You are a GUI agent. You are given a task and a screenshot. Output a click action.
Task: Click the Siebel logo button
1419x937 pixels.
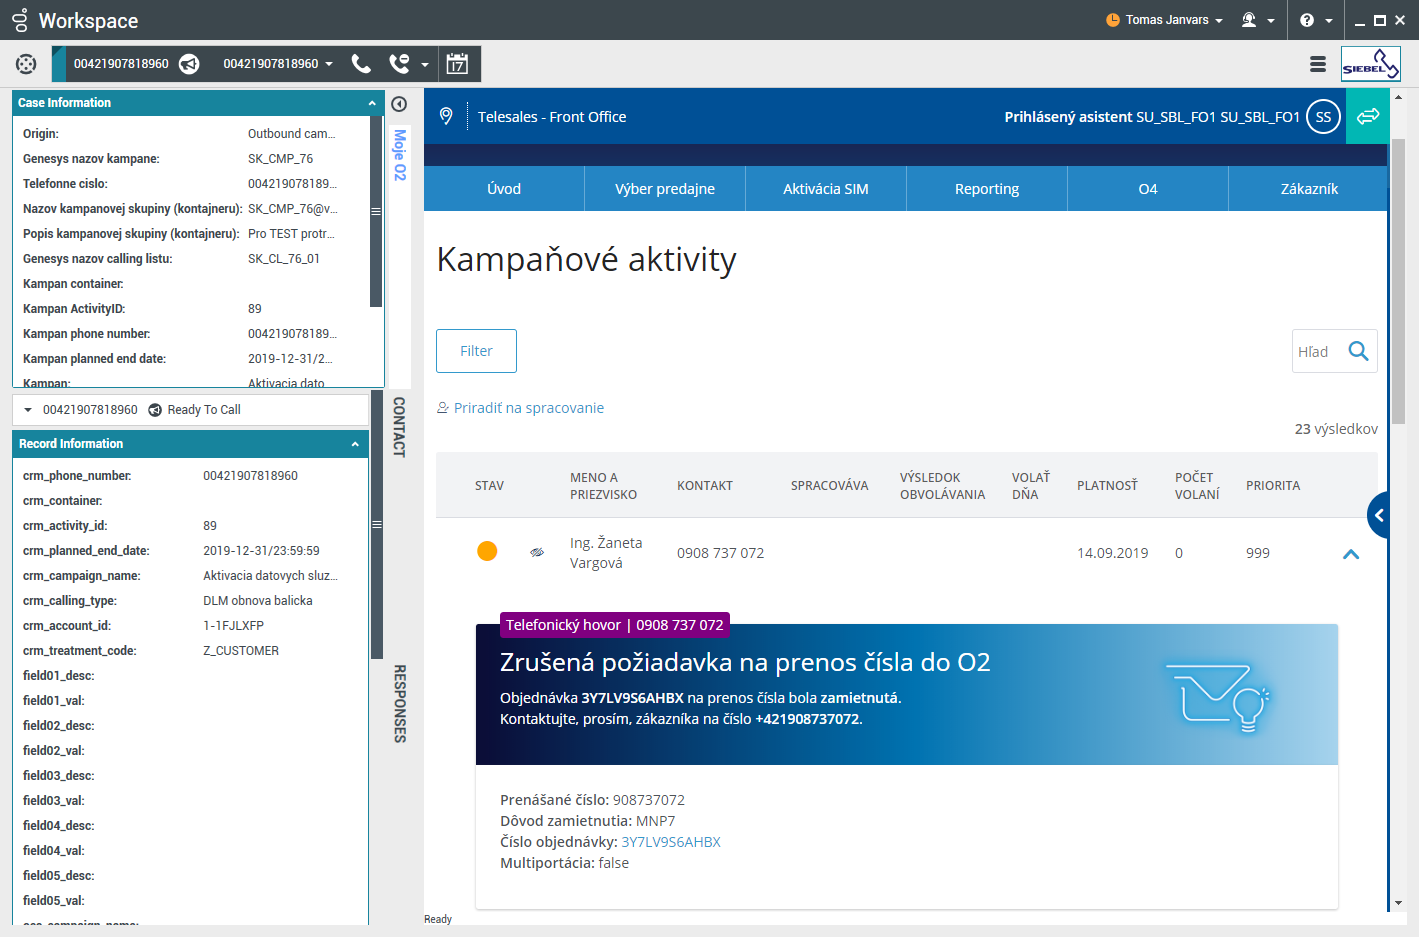[1371, 64]
